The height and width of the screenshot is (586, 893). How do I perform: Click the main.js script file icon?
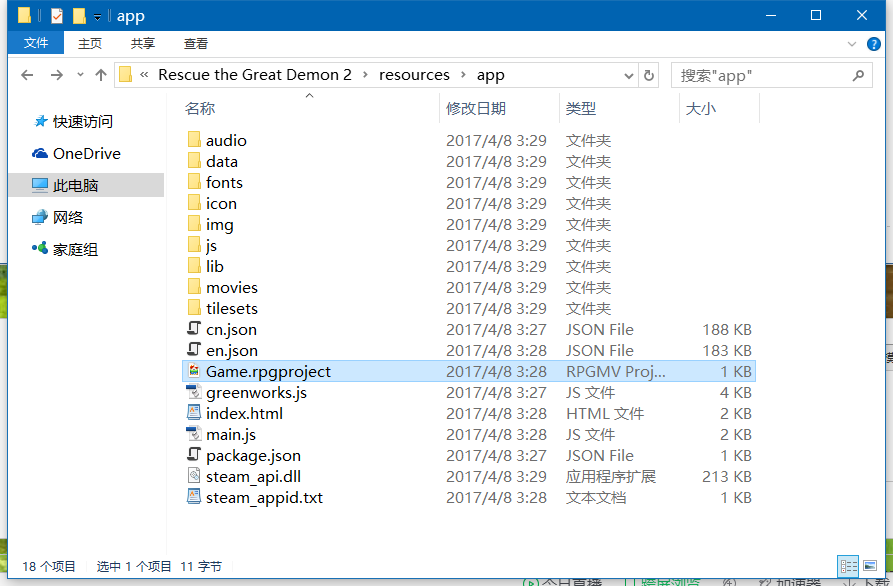point(194,434)
